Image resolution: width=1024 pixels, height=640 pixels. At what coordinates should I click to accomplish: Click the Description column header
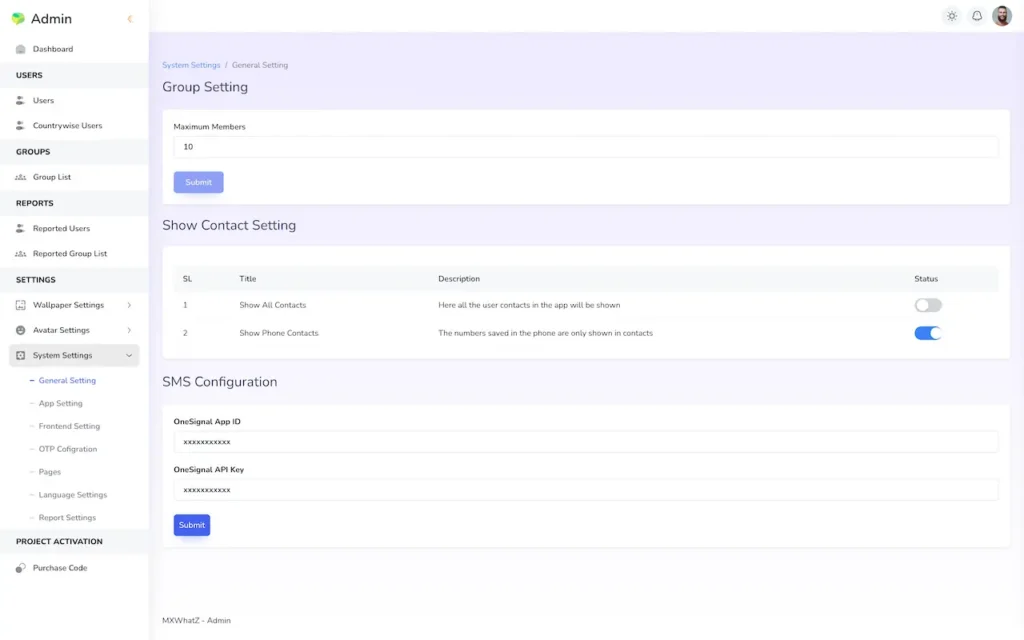(458, 279)
